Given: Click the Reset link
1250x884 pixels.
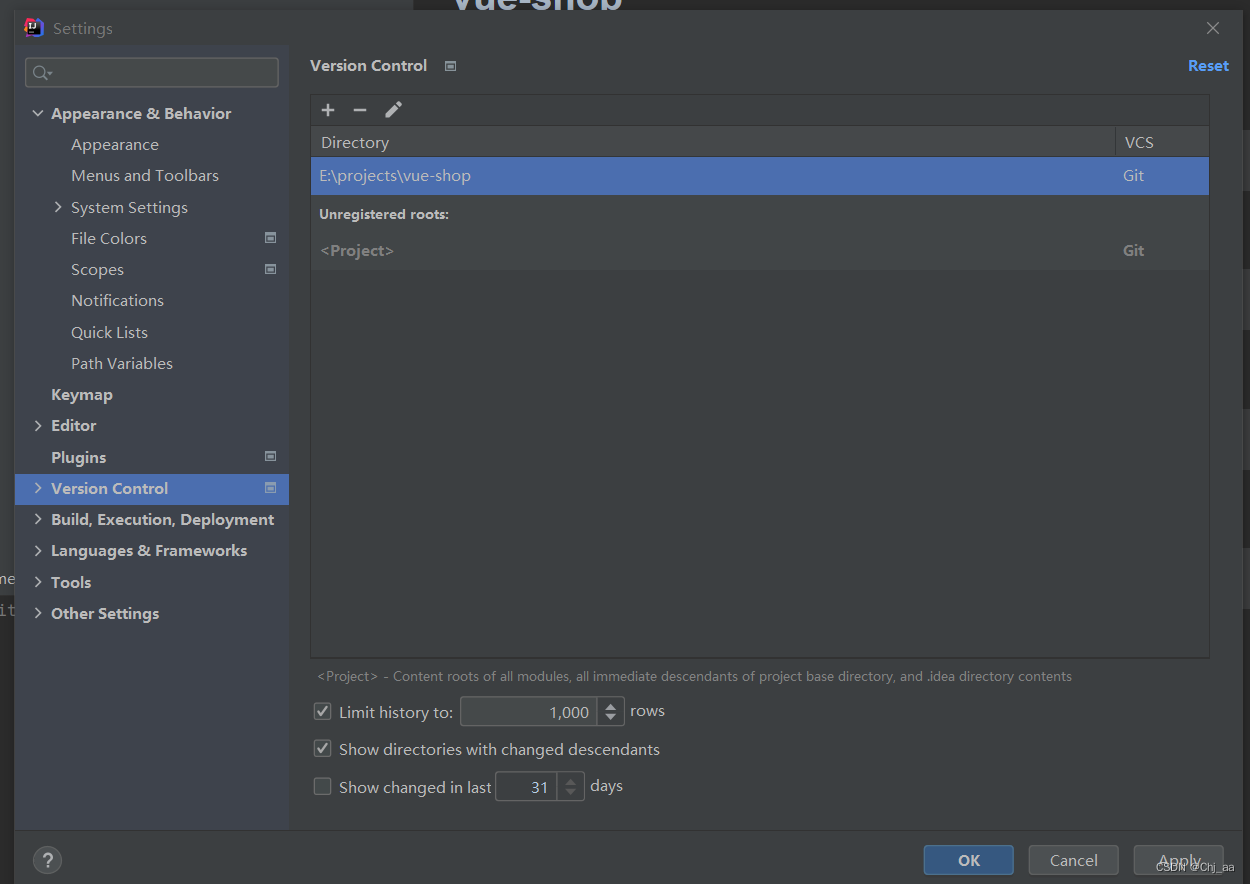Looking at the screenshot, I should [x=1208, y=66].
